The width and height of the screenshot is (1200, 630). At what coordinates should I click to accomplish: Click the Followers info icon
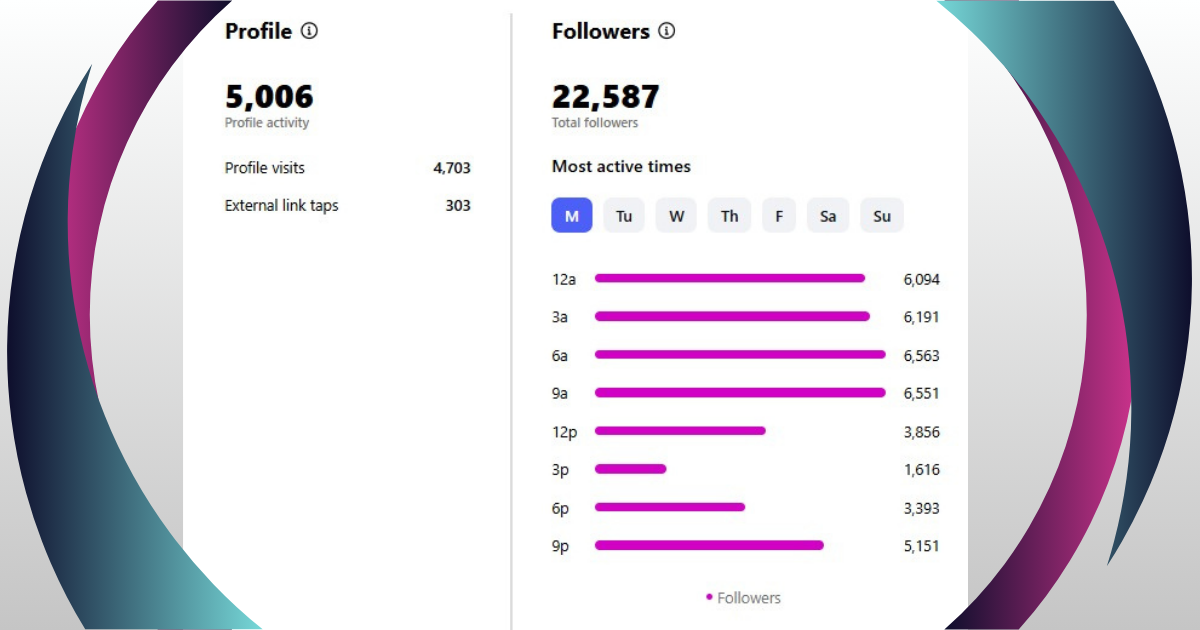(x=667, y=31)
